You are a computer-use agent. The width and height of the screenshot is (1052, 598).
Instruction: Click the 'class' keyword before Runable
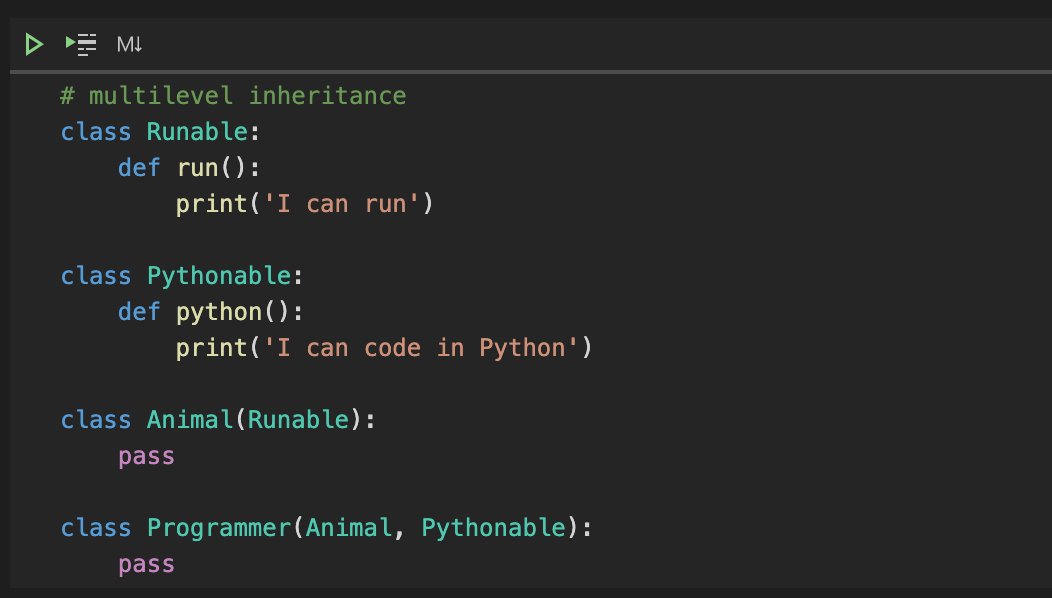(96, 132)
